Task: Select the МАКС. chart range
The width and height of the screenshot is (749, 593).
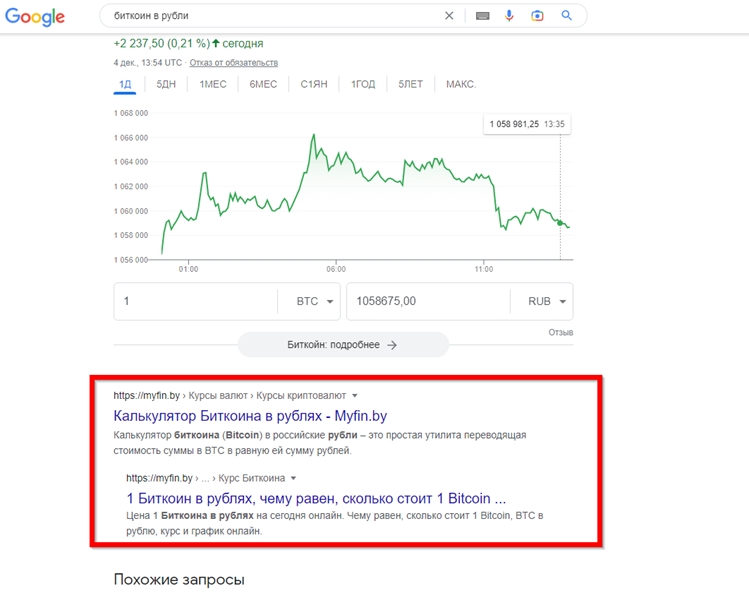Action: pyautogui.click(x=461, y=84)
